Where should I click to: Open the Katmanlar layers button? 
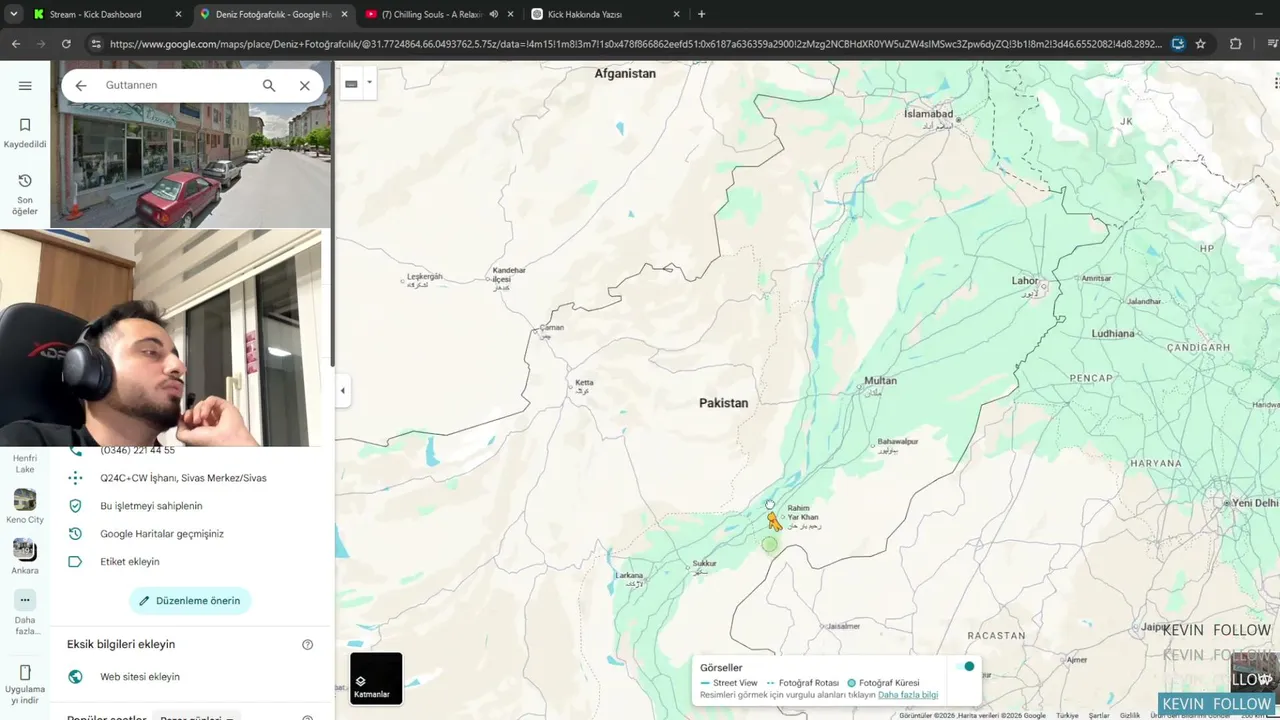[x=376, y=679]
